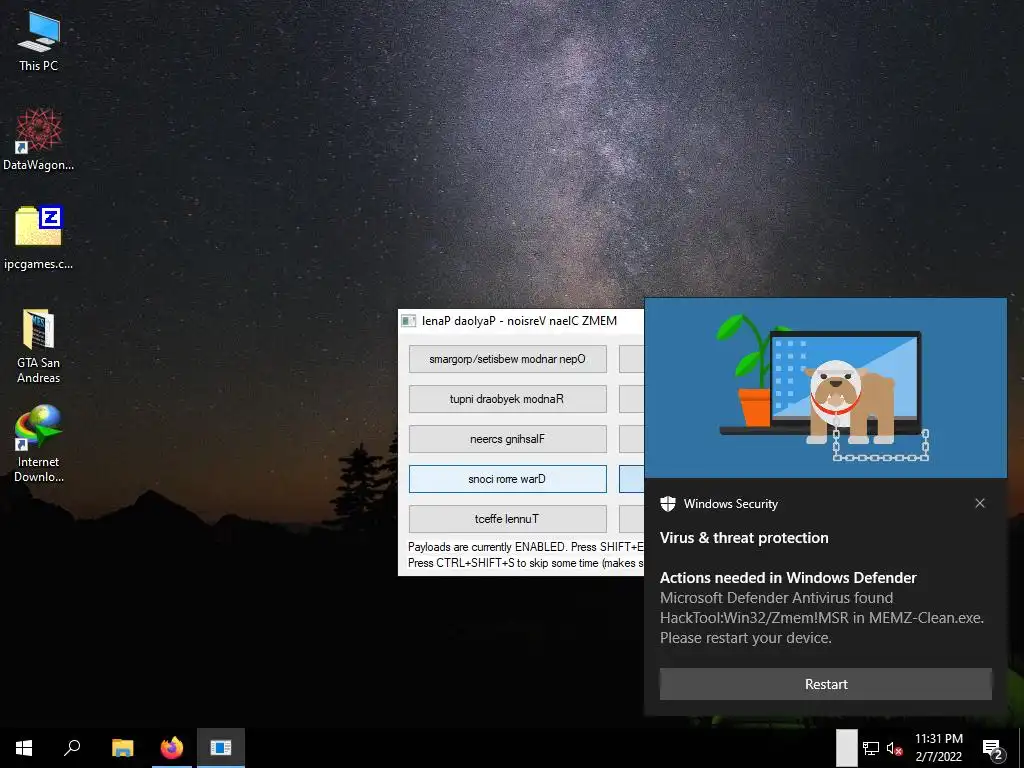Click the MEMZ panel window title text
1024x768 pixels.
tap(519, 321)
